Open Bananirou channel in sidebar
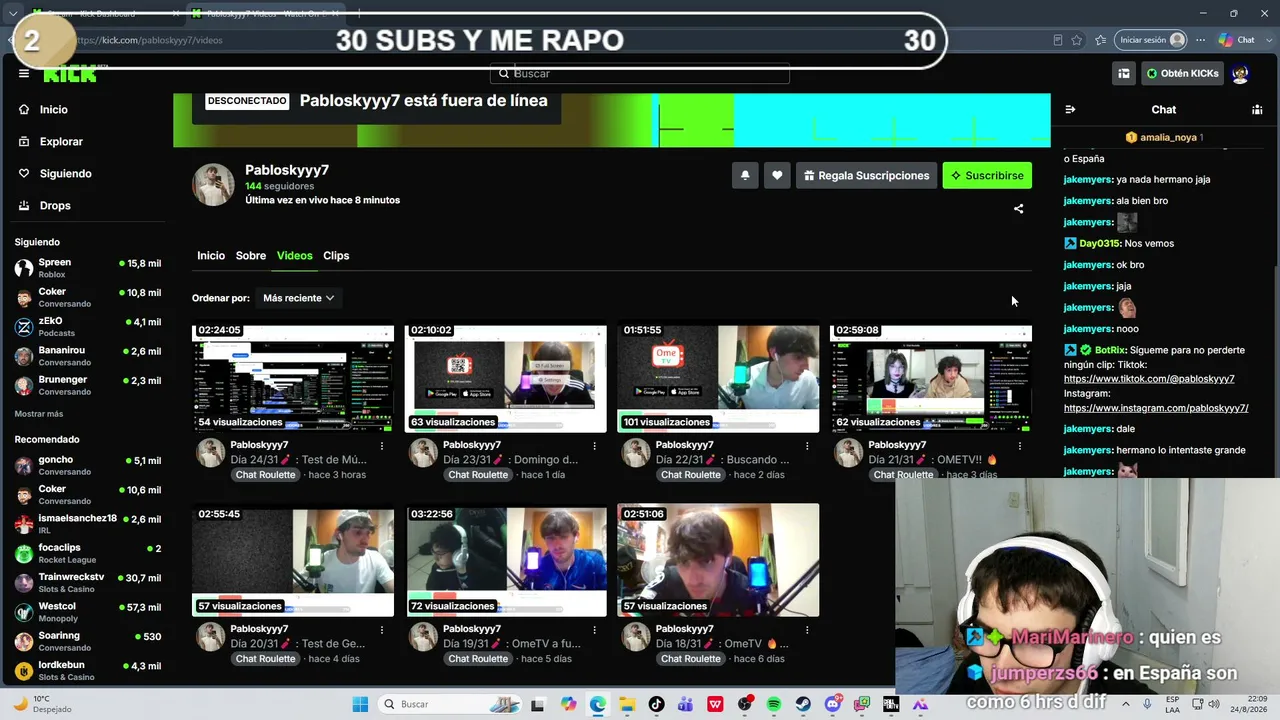 [88, 356]
